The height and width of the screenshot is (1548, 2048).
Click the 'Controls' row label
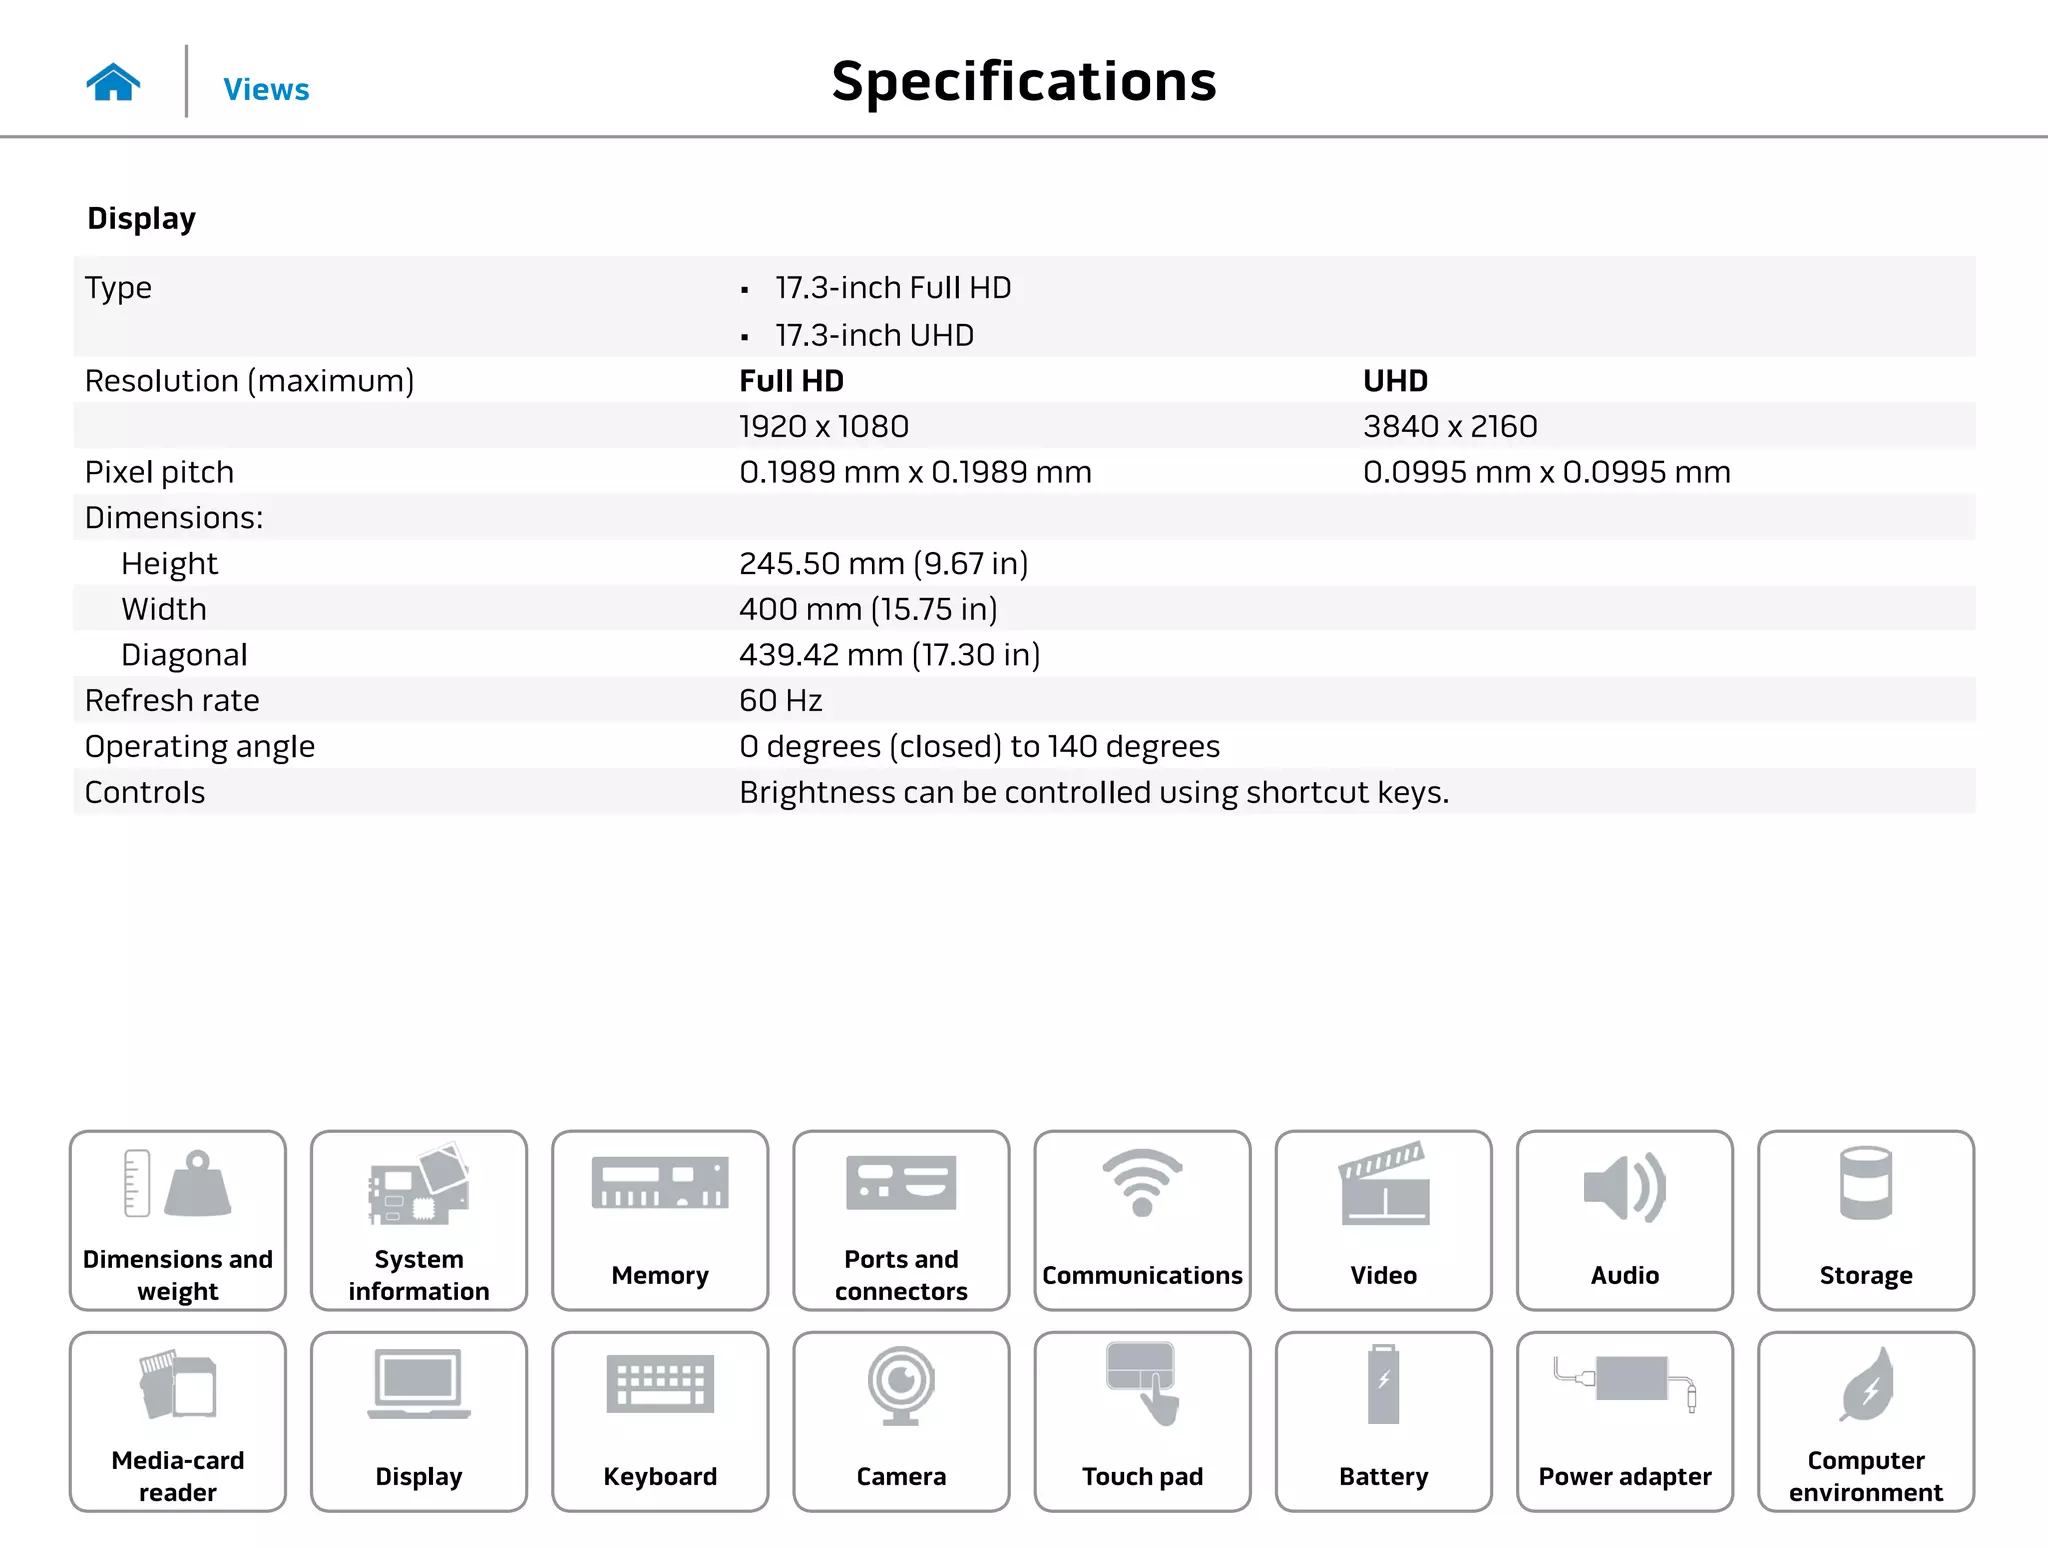click(x=145, y=793)
